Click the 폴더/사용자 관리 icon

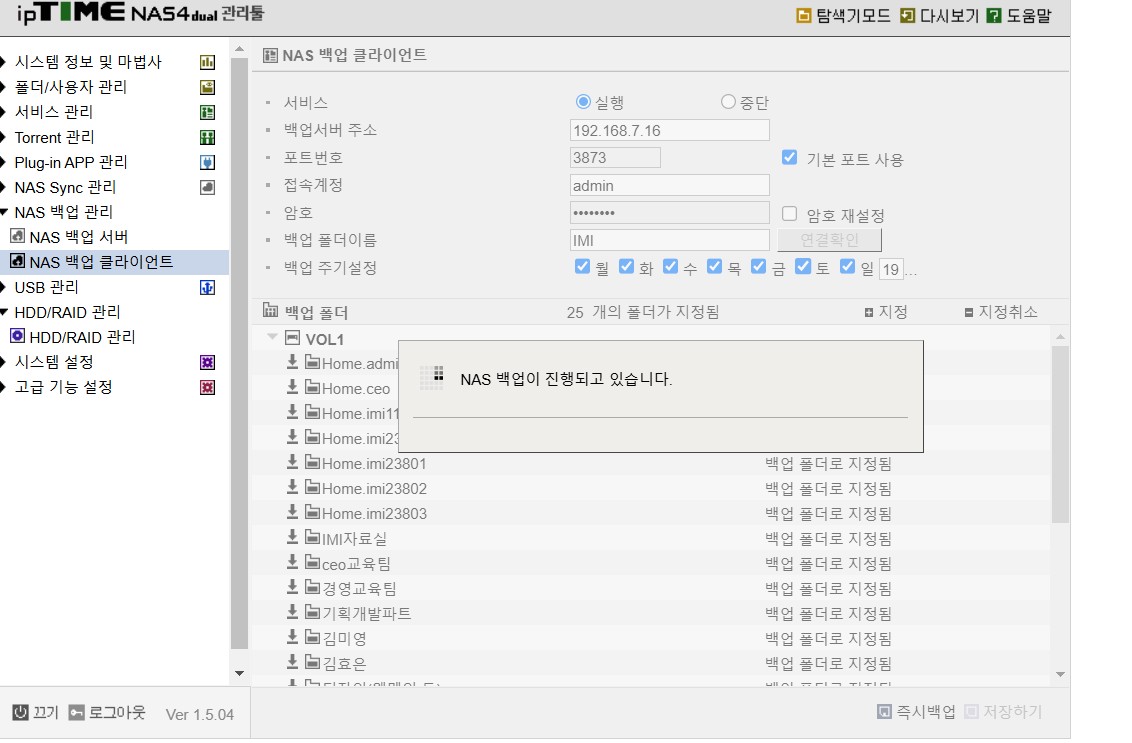point(207,87)
